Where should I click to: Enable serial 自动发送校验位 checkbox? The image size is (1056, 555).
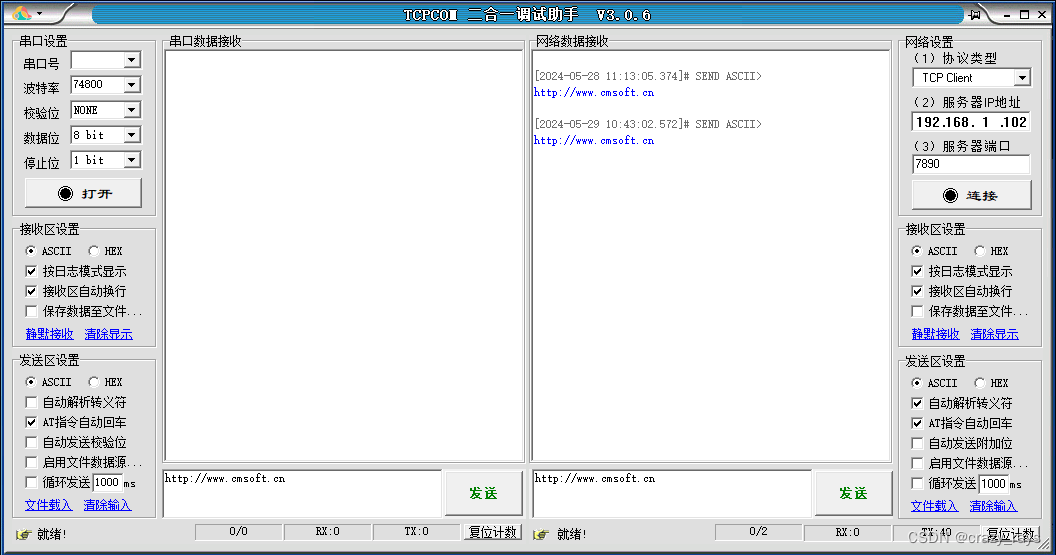(x=31, y=443)
